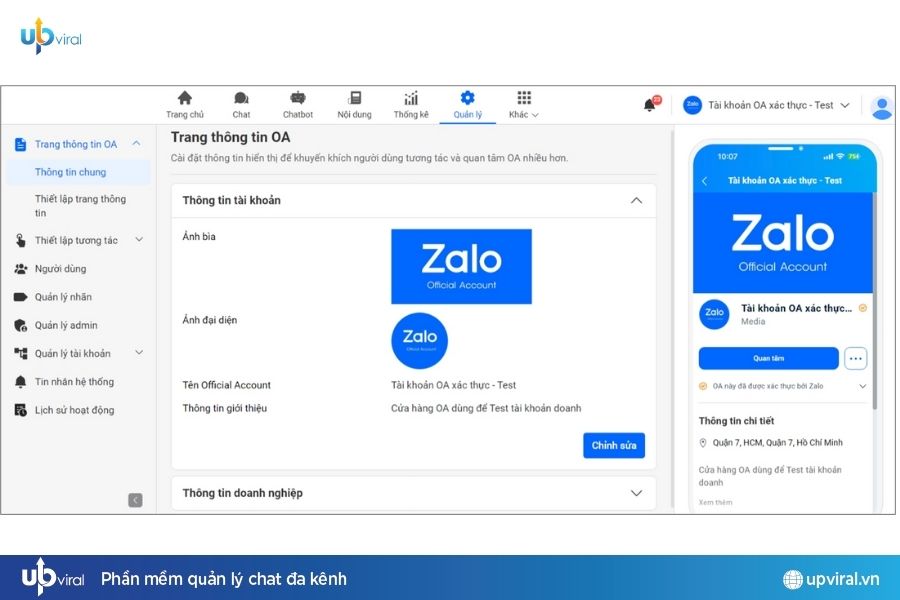
Task: Tap the back arrow in phone preview
Action: tap(705, 181)
